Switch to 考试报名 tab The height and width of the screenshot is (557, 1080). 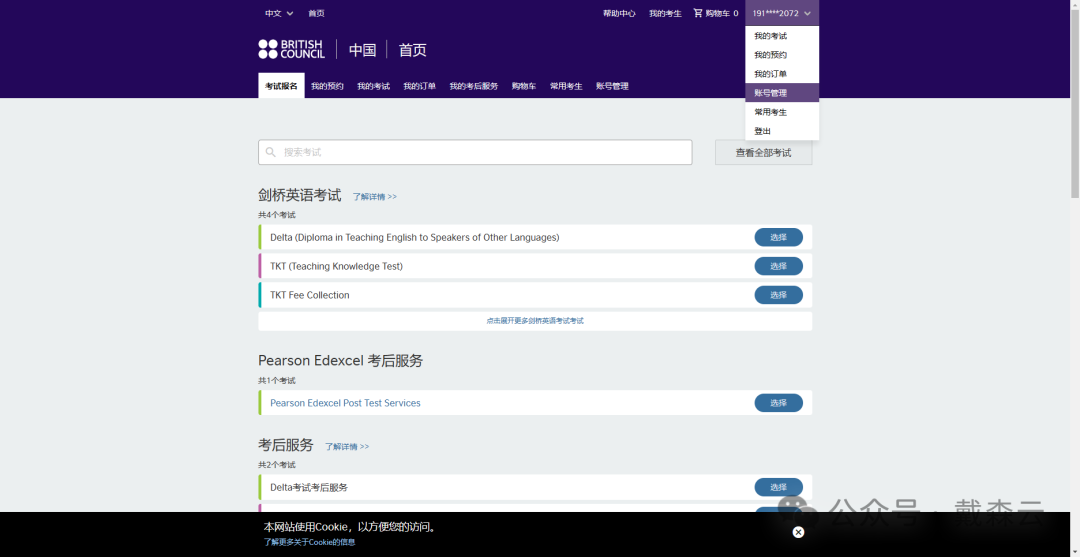coord(281,86)
